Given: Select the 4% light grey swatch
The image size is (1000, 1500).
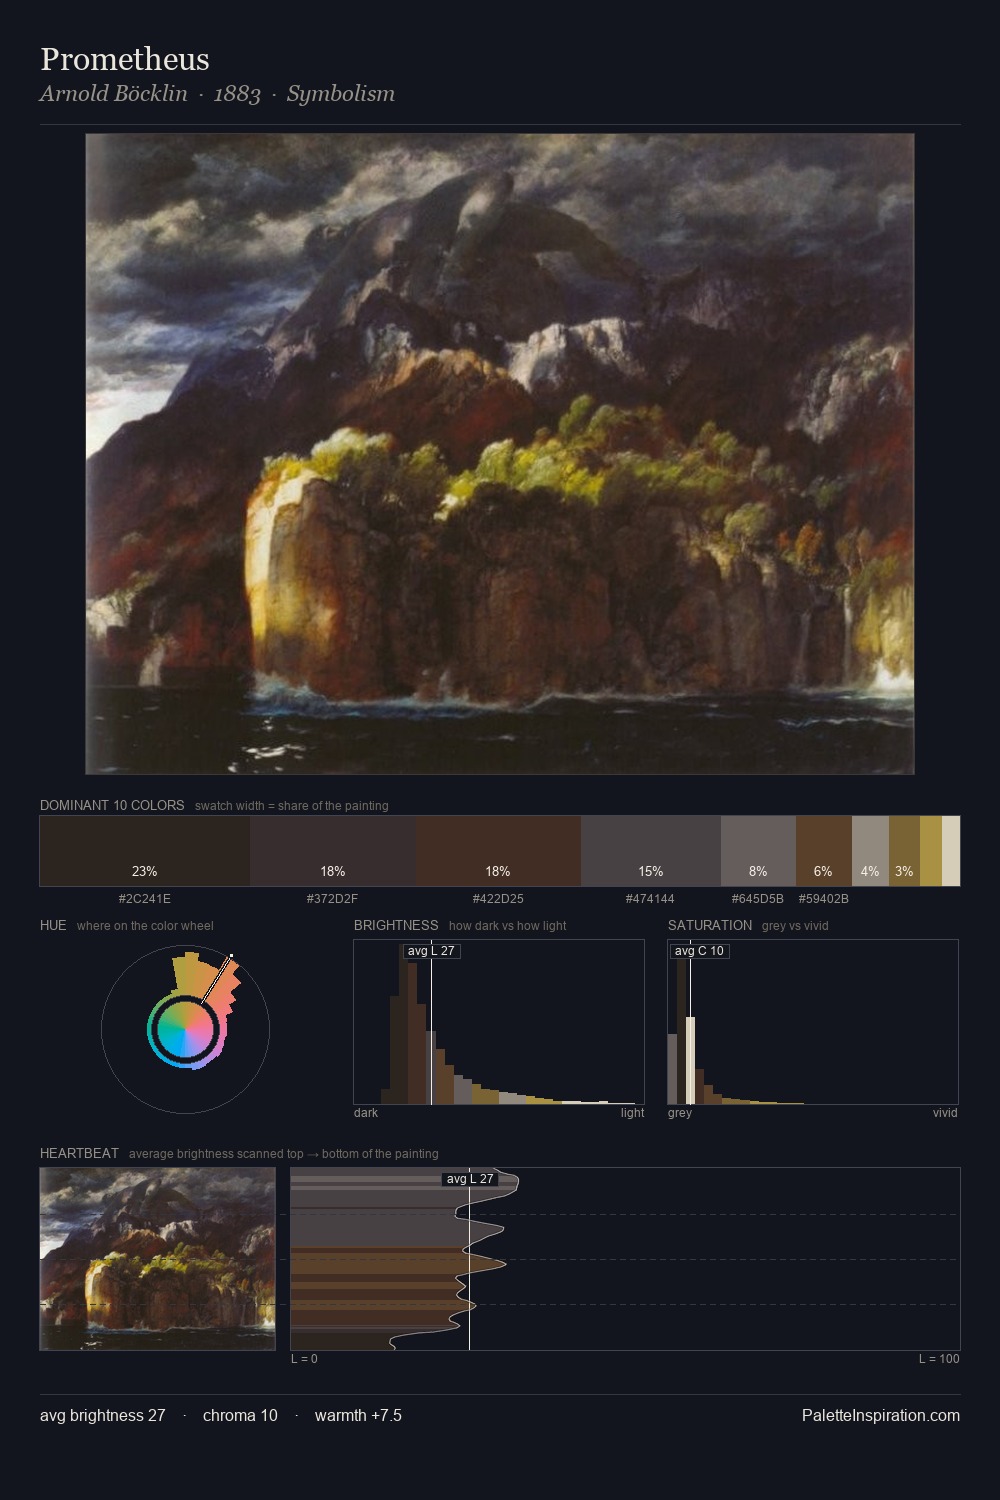Looking at the screenshot, I should [870, 851].
